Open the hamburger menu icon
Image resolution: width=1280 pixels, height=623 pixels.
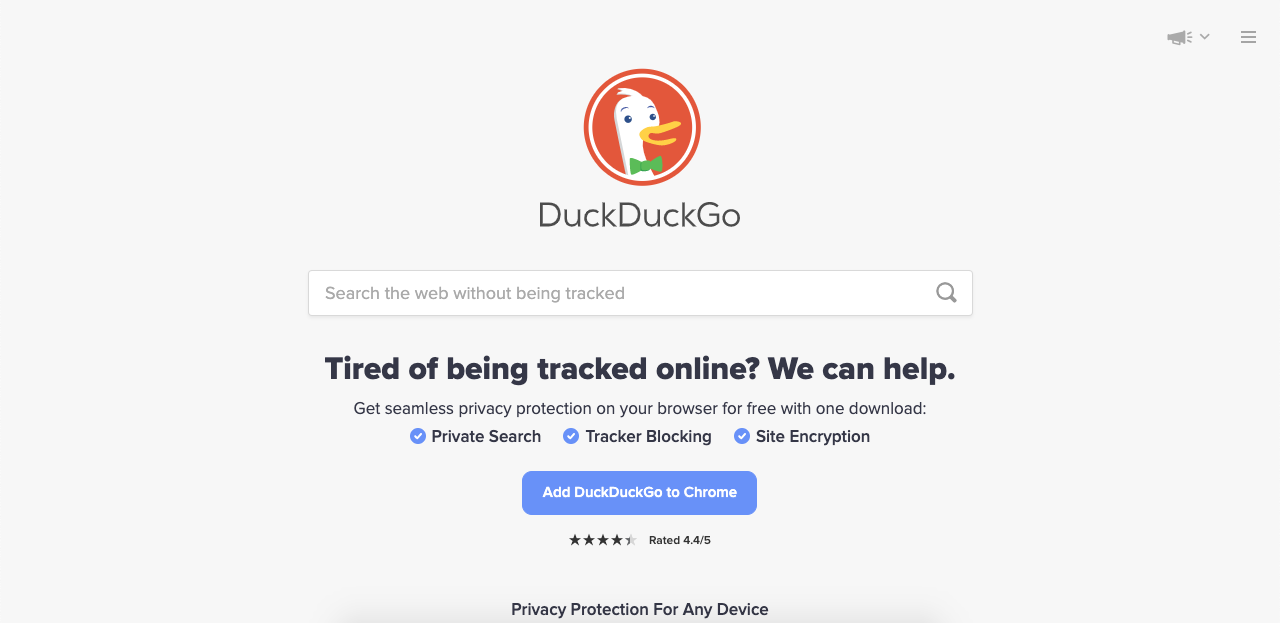pos(1248,37)
